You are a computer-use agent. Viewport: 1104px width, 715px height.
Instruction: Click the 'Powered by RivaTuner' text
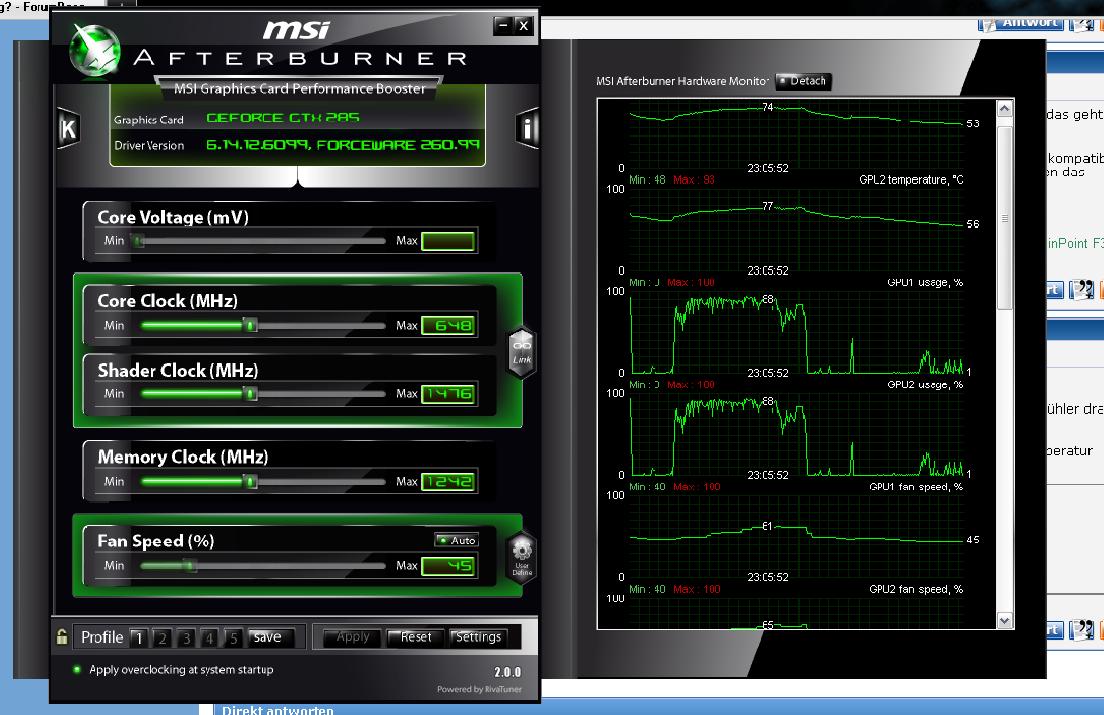tap(479, 689)
